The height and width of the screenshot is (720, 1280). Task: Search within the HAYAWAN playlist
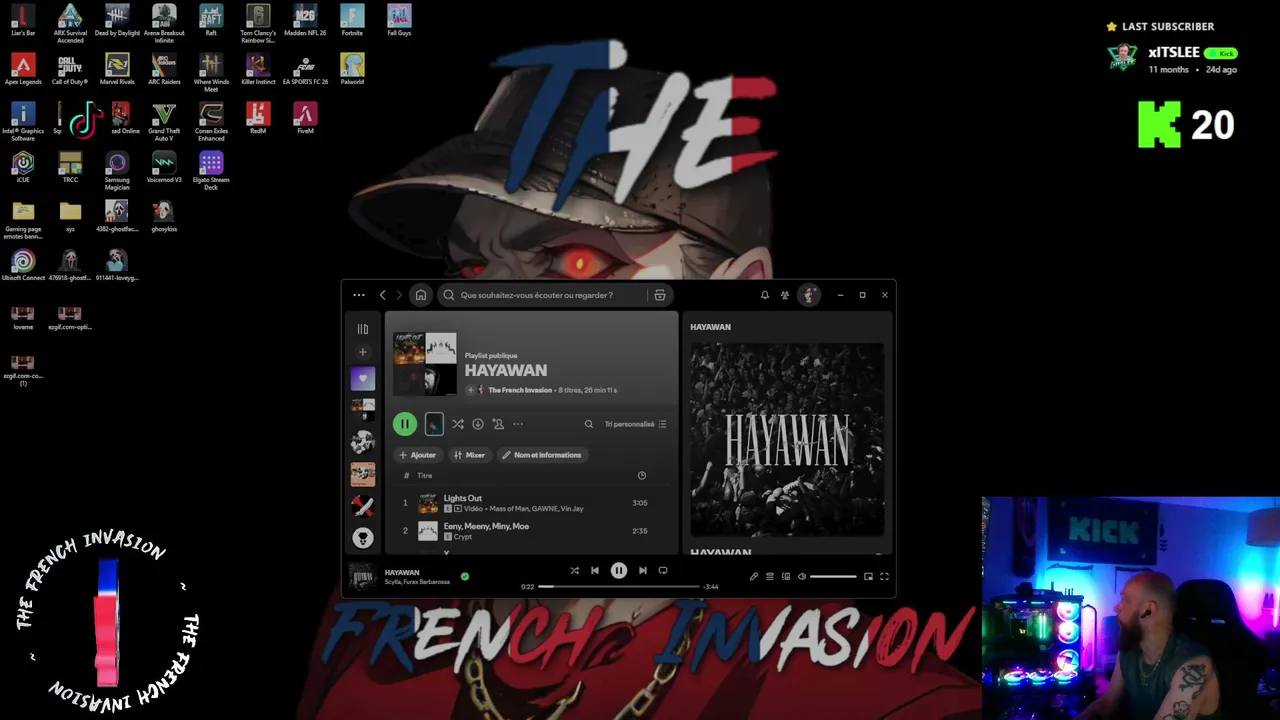589,424
